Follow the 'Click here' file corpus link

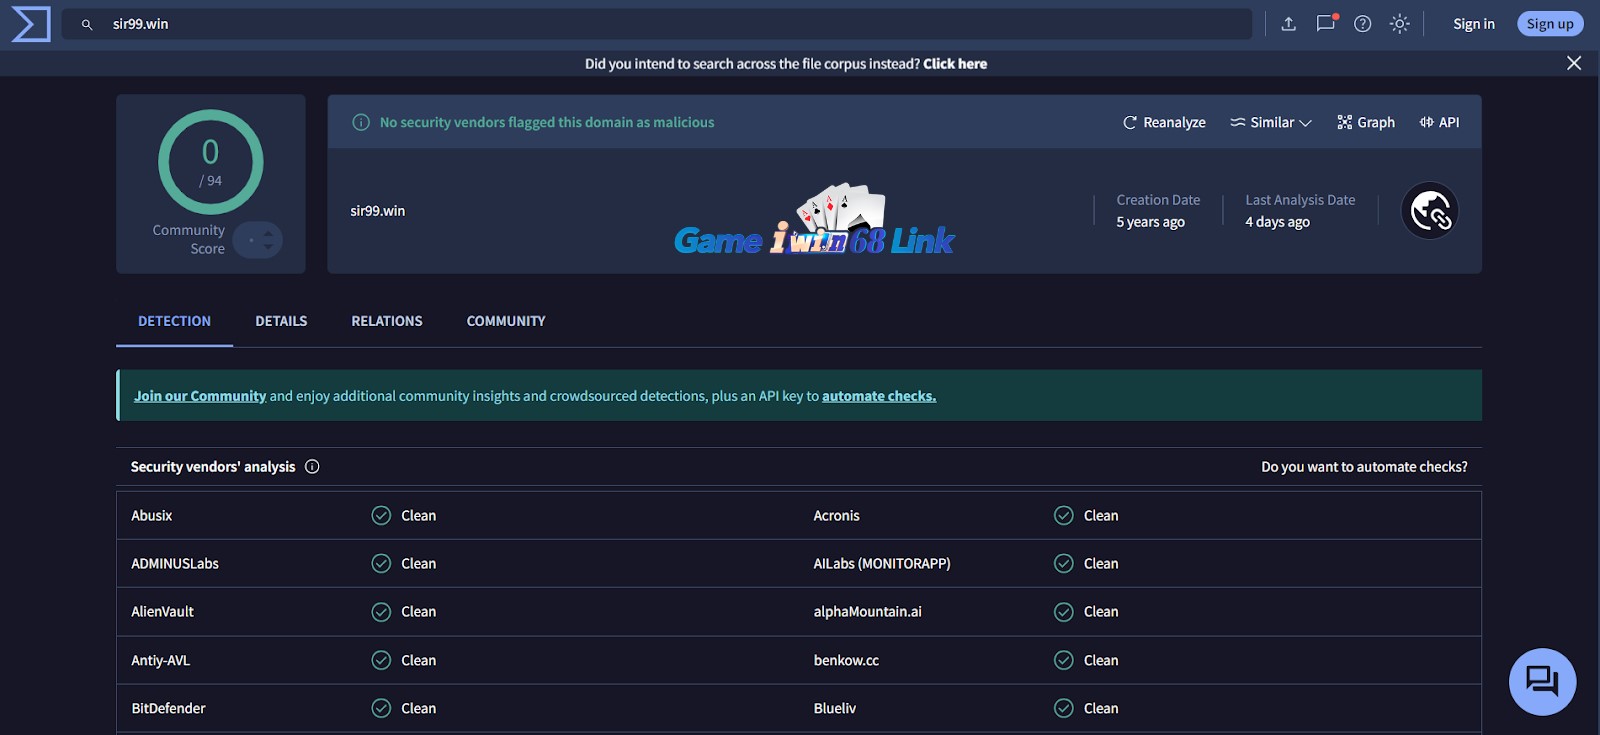pos(955,64)
